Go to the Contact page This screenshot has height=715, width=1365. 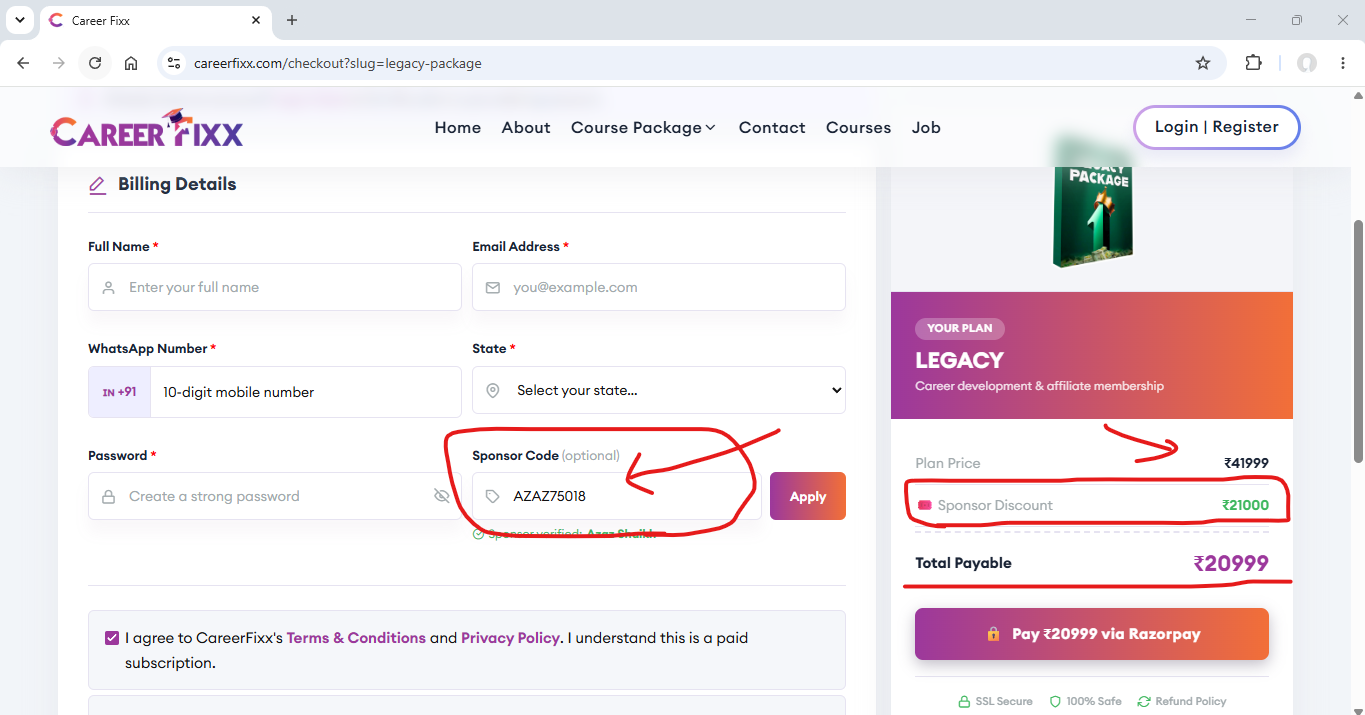772,128
